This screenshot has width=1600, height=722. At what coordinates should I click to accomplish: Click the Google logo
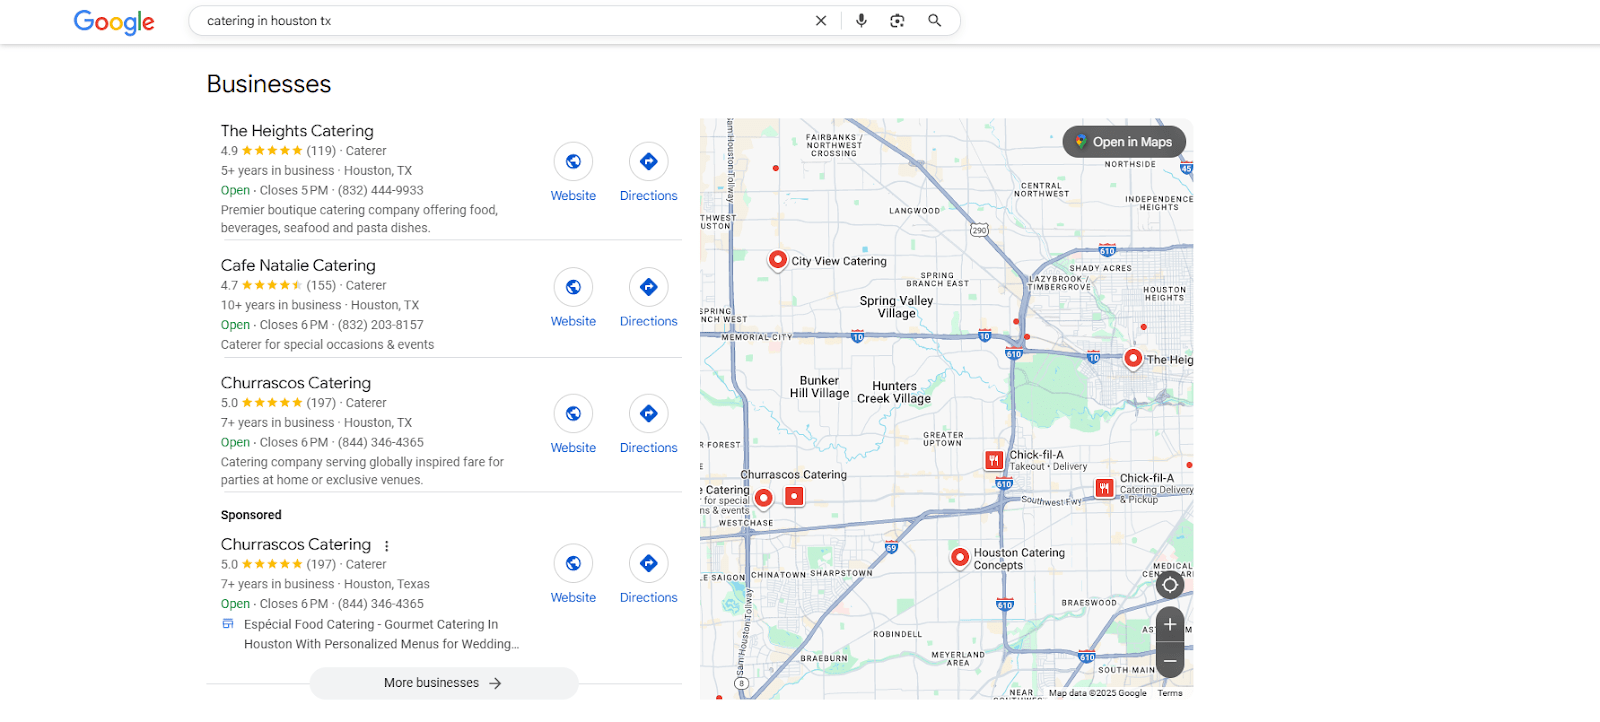114,21
